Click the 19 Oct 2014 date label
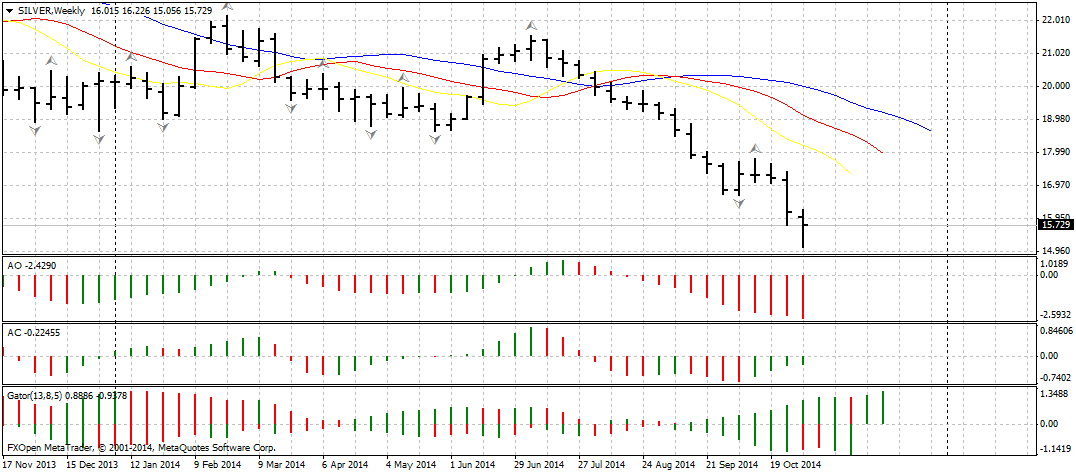This screenshot has width=1076, height=473. click(794, 465)
